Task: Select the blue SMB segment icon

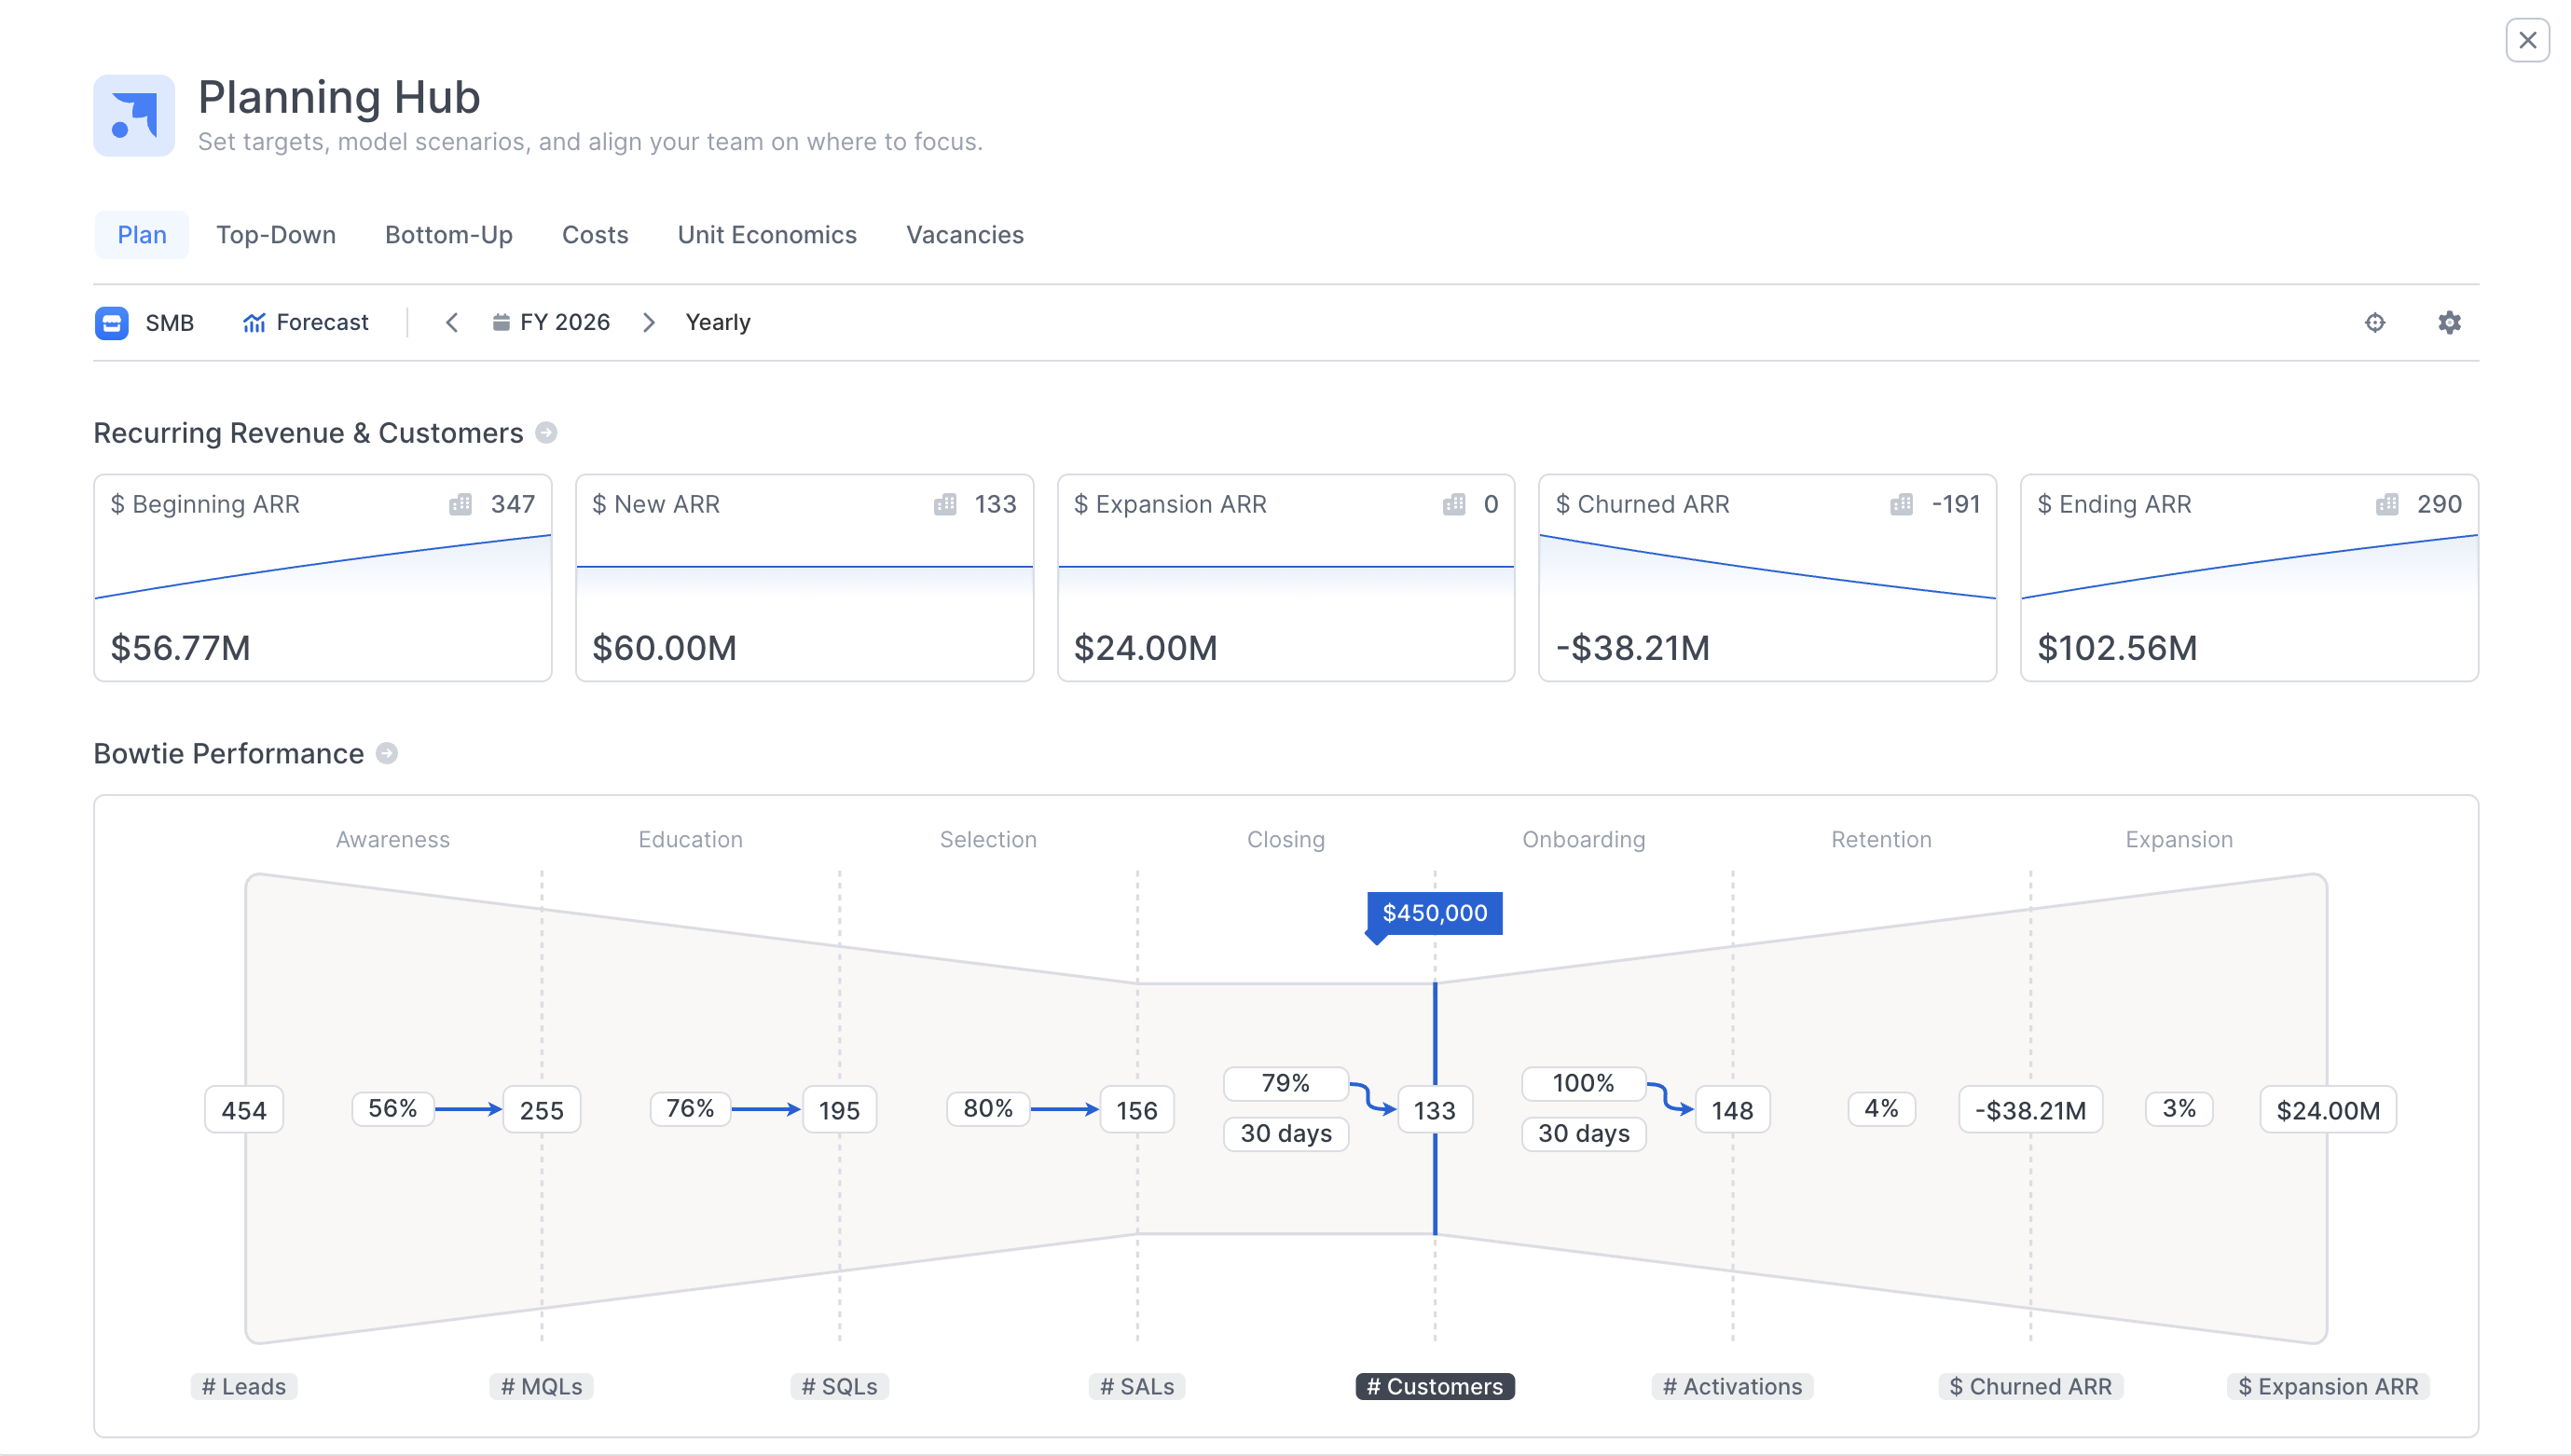Action: [111, 322]
